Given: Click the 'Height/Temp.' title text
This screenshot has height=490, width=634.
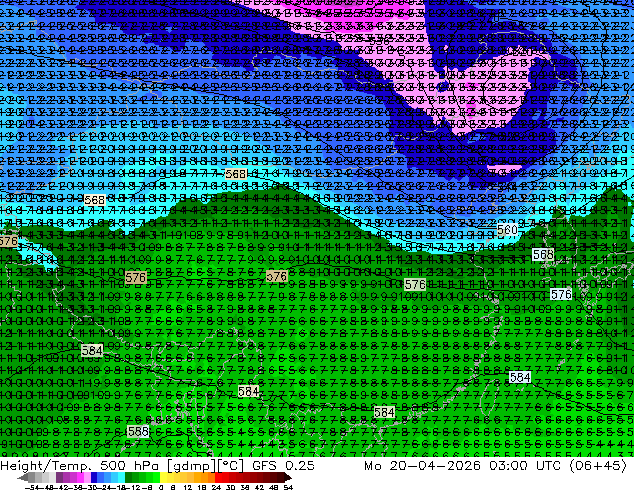Looking at the screenshot, I should tap(47, 466).
